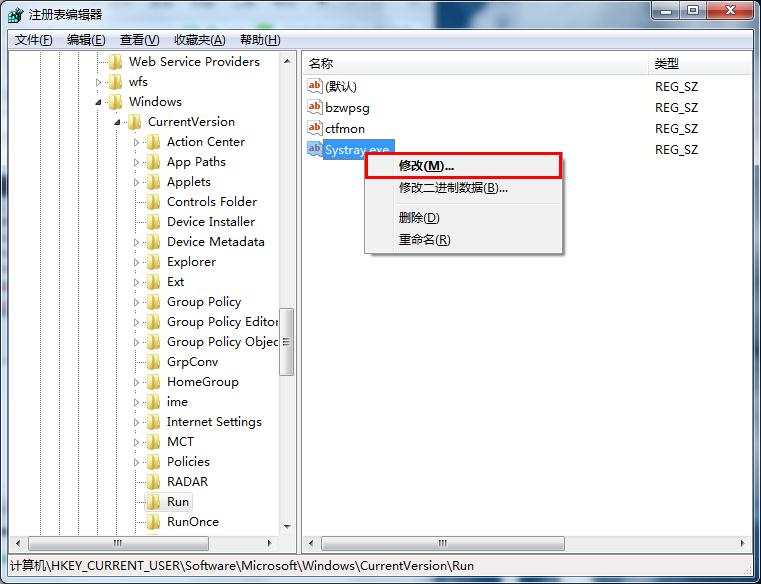Viewport: 761px width, 584px height.
Task: Select the Group Policy Objects key
Action: pos(222,342)
